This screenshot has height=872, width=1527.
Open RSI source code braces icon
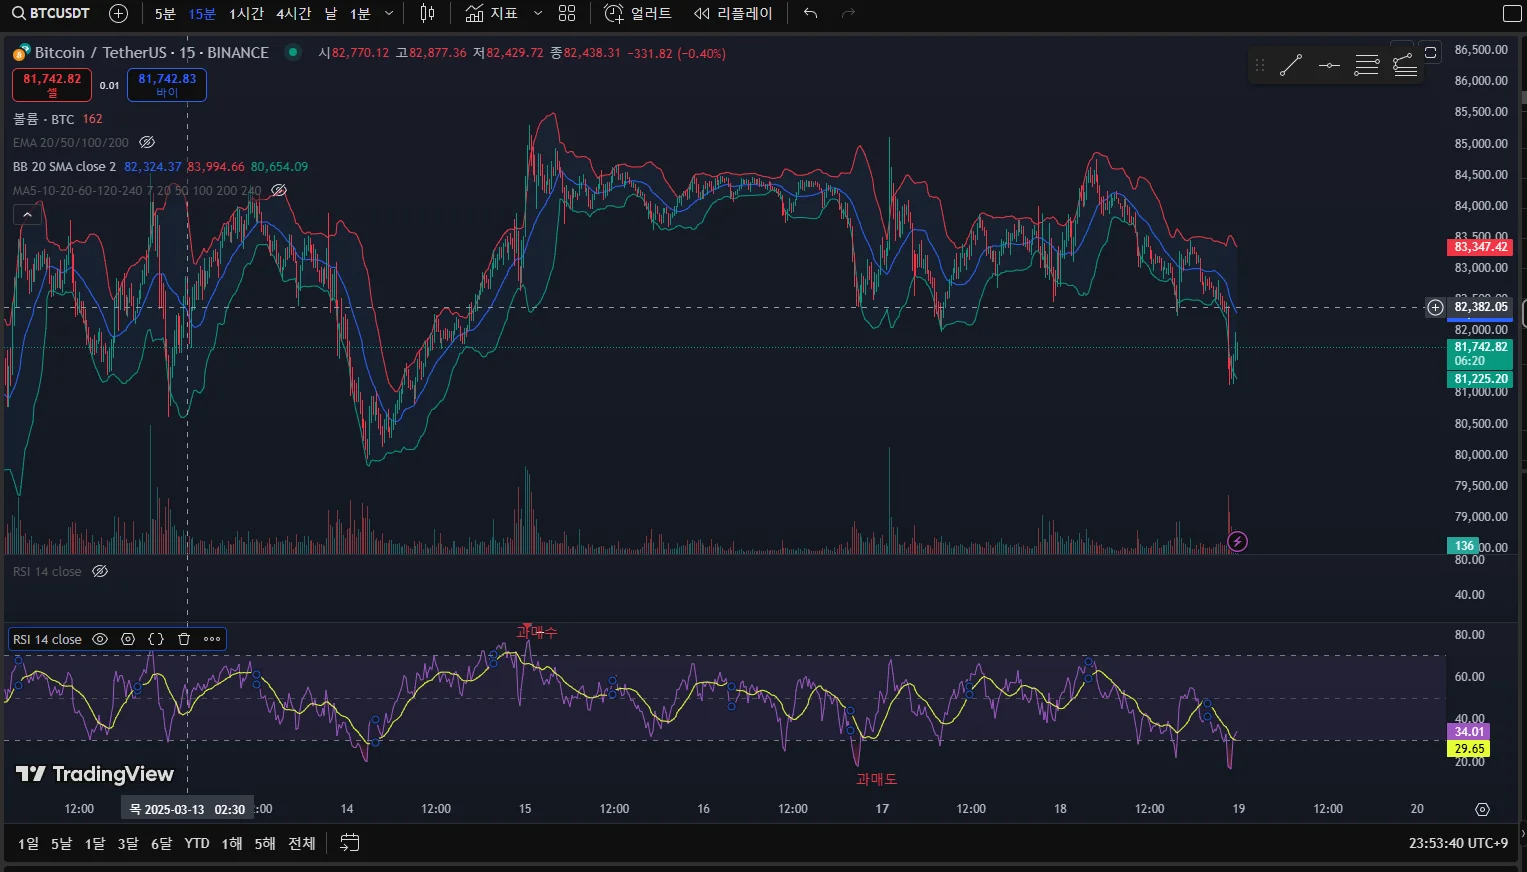tap(156, 639)
